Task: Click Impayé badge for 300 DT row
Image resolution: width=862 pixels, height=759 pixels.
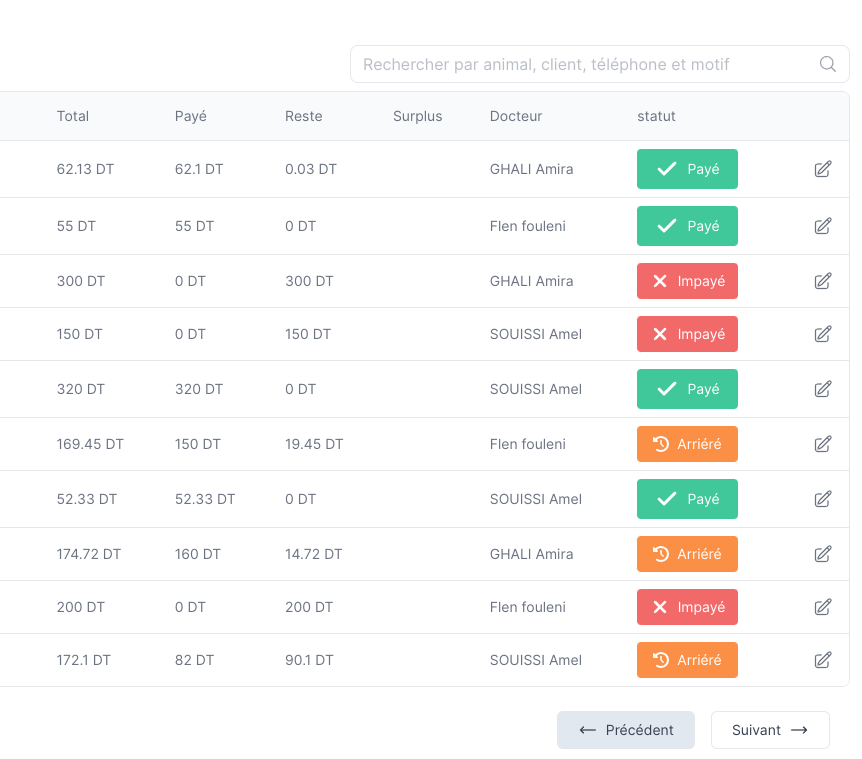Action: 687,281
